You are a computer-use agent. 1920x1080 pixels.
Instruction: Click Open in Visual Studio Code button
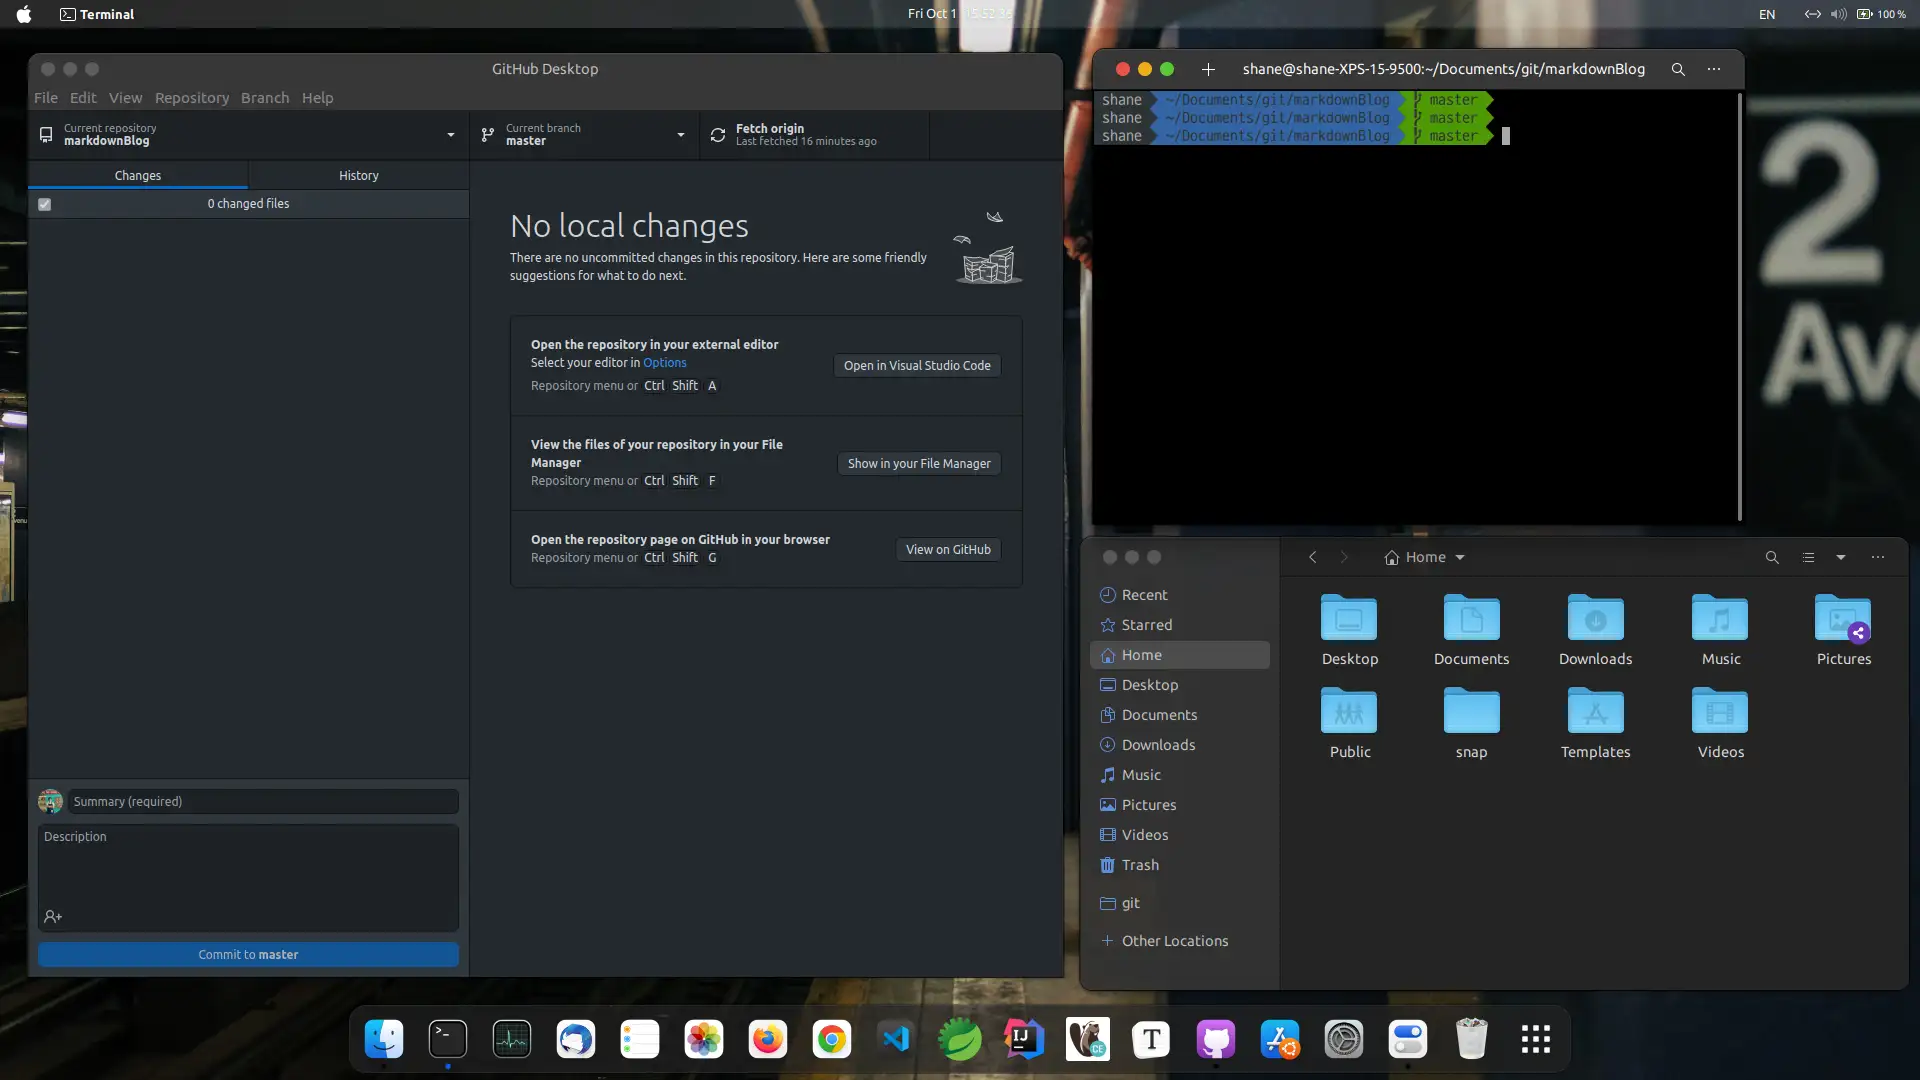point(917,366)
